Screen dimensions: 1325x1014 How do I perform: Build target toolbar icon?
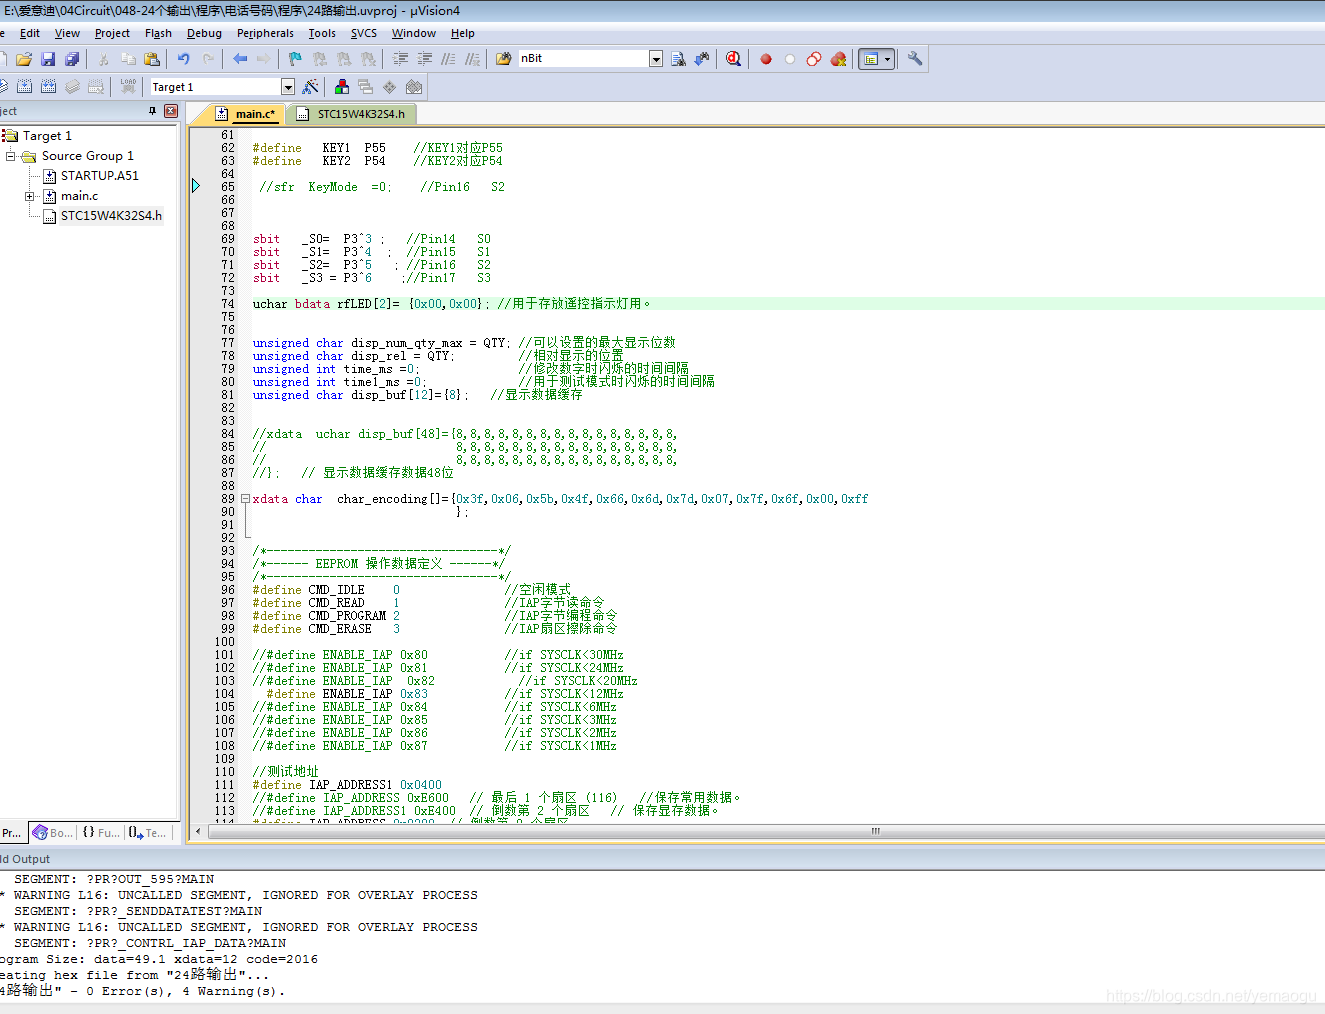tap(24, 87)
